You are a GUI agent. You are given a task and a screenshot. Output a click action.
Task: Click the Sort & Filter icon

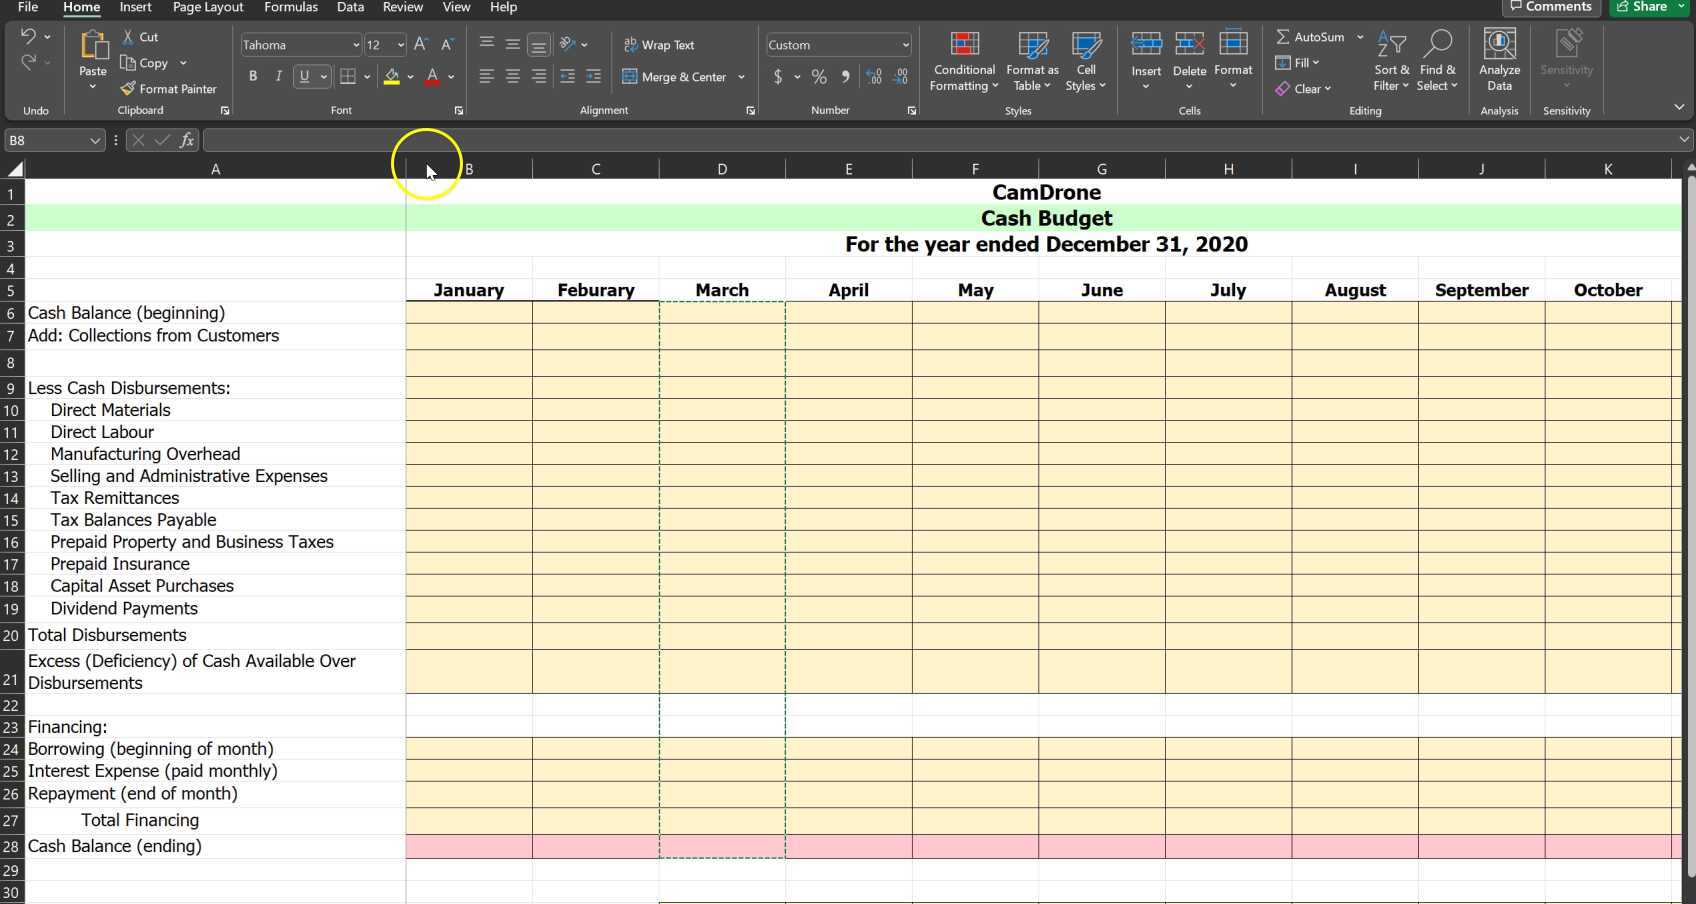[1391, 62]
